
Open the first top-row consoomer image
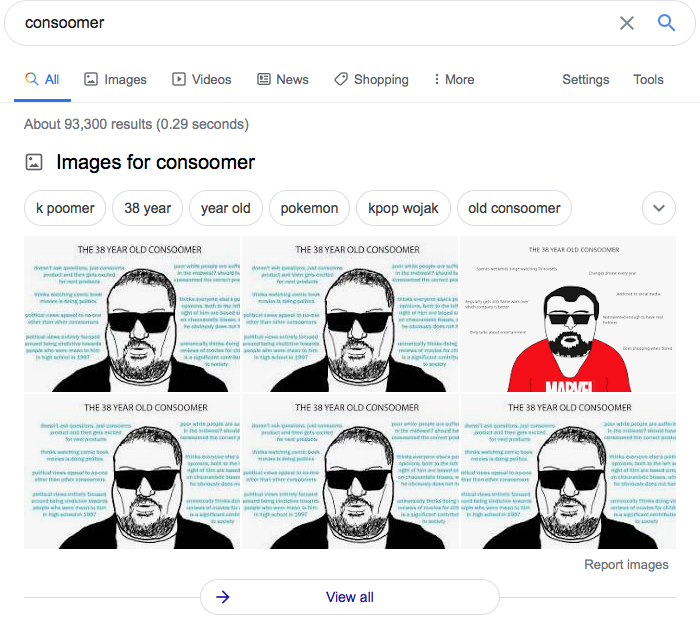tap(132, 314)
